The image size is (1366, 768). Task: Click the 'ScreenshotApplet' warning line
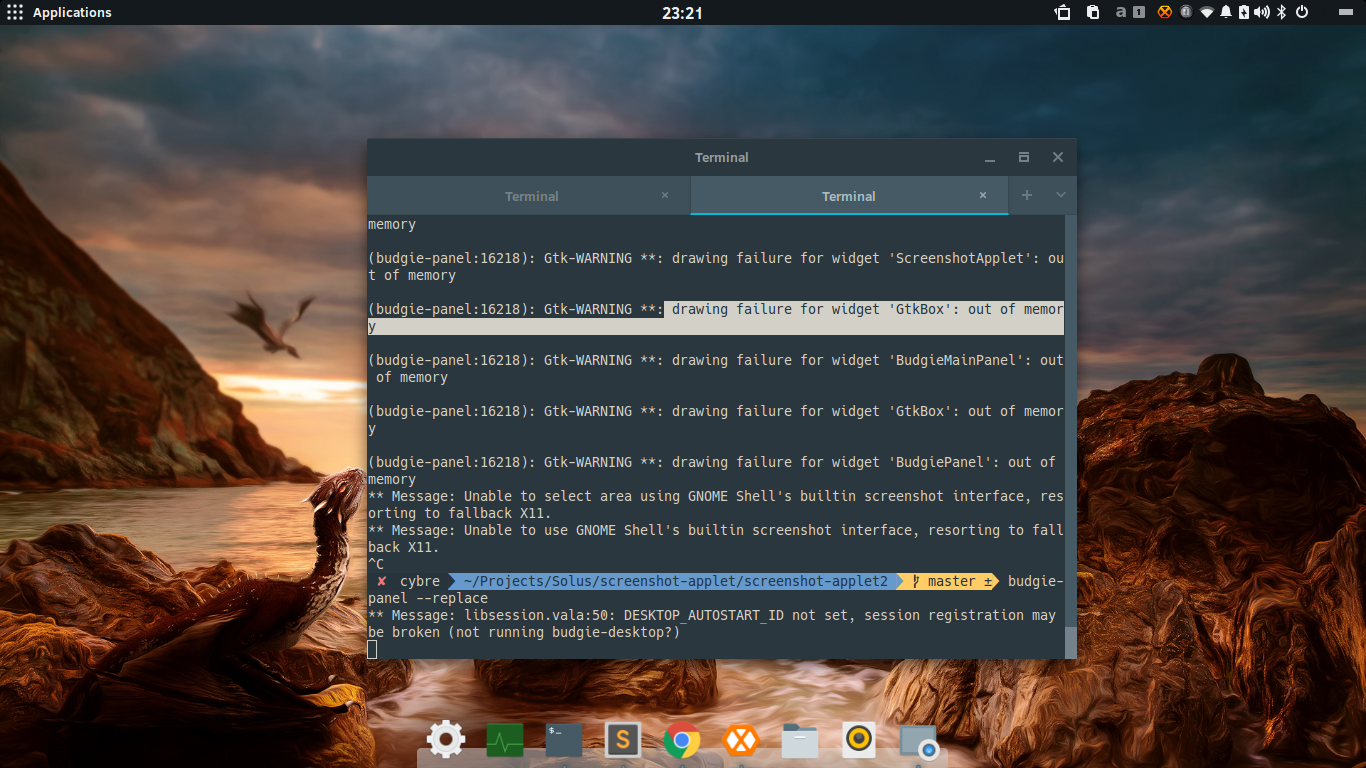716,267
